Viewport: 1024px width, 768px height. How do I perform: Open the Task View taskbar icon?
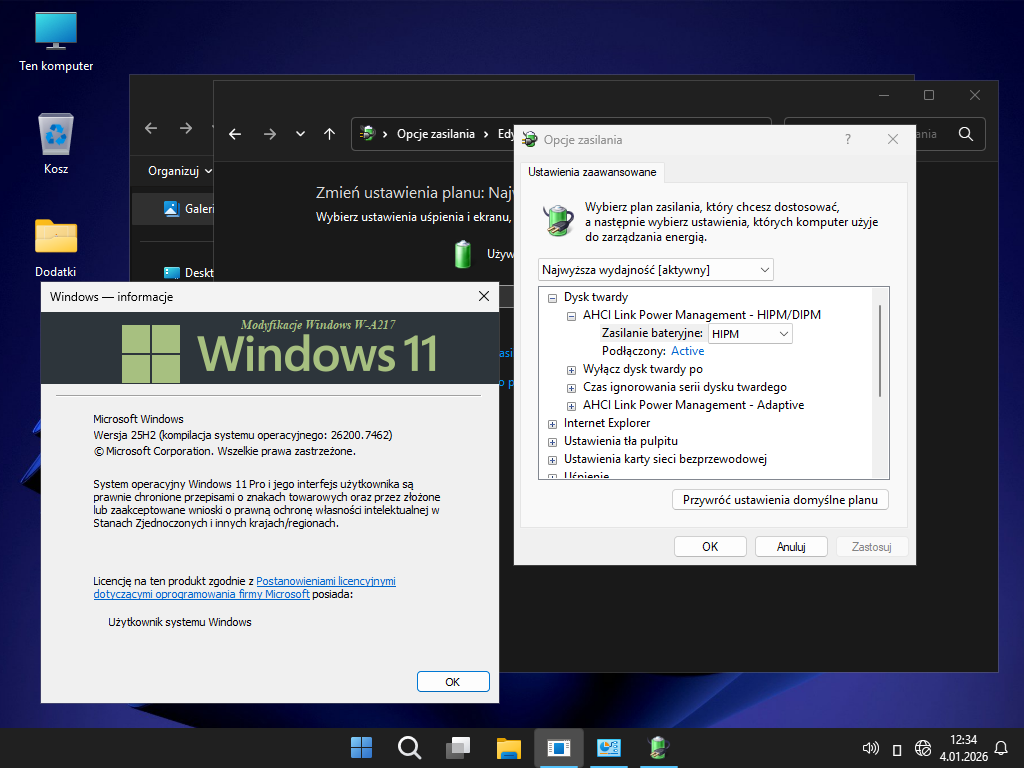(x=458, y=748)
